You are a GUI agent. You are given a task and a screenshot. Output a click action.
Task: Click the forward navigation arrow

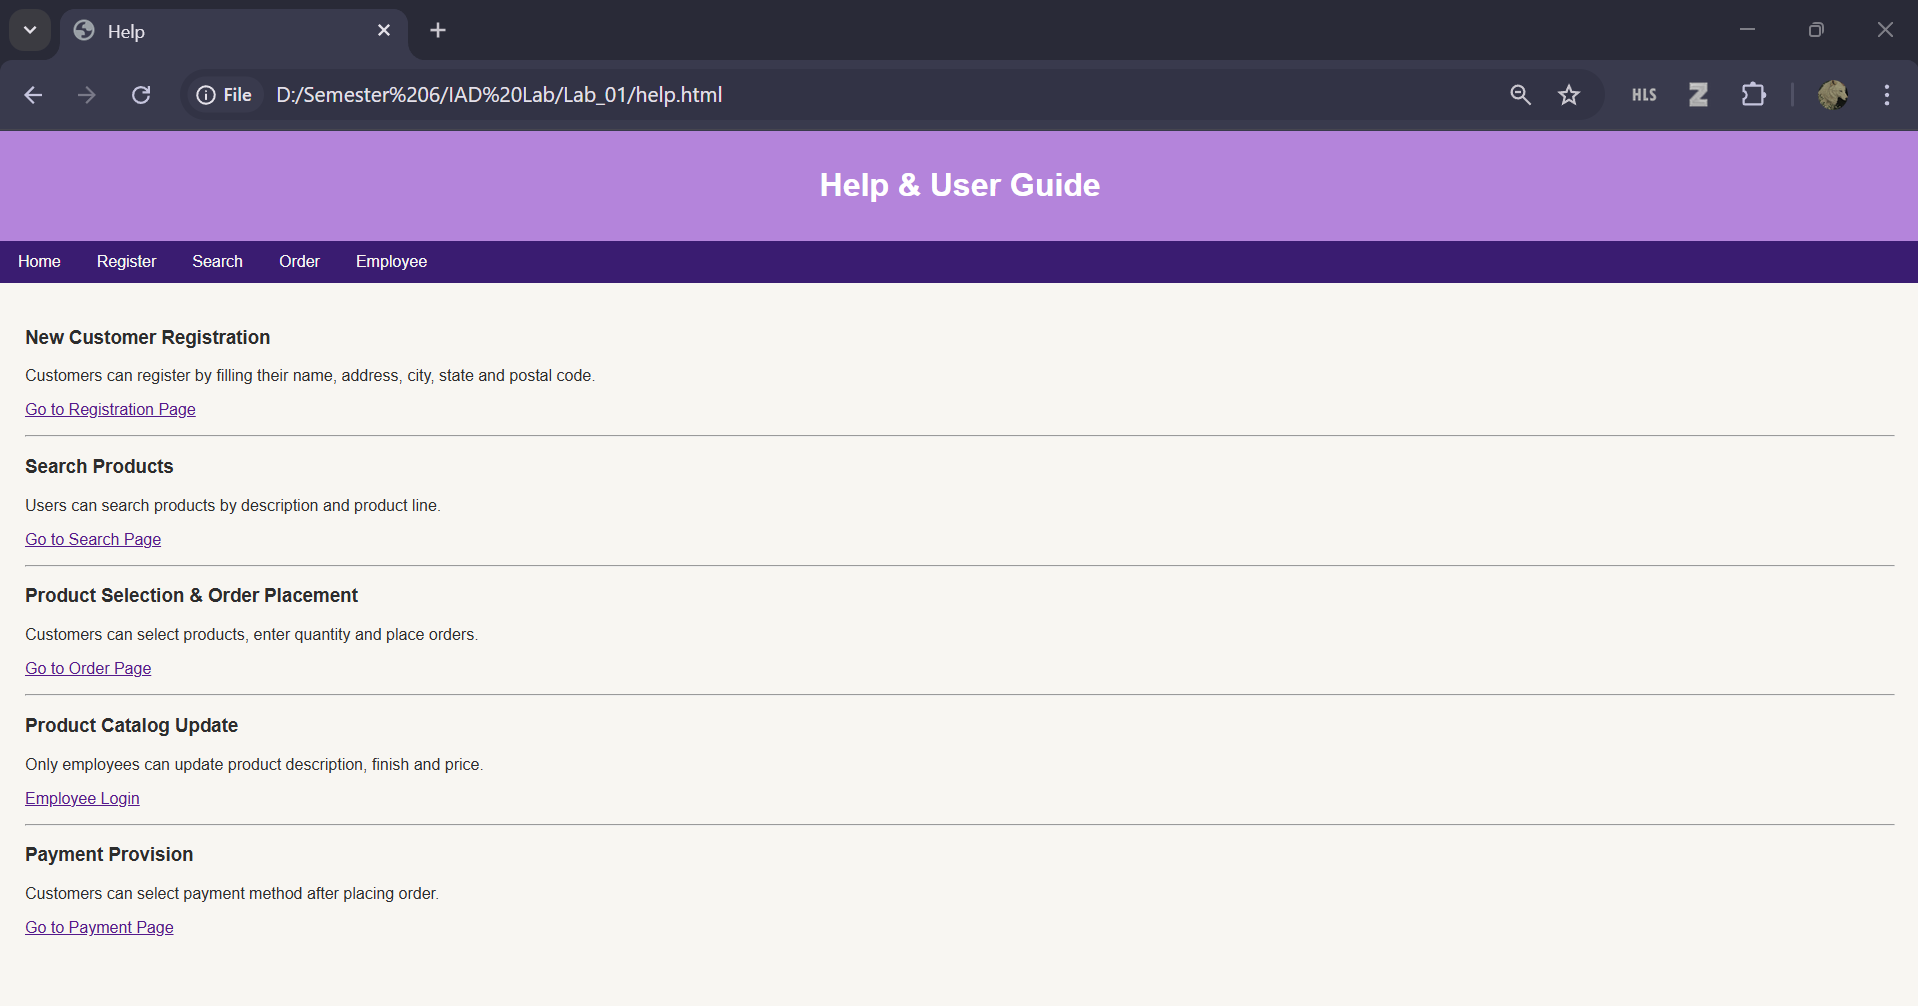coord(87,95)
